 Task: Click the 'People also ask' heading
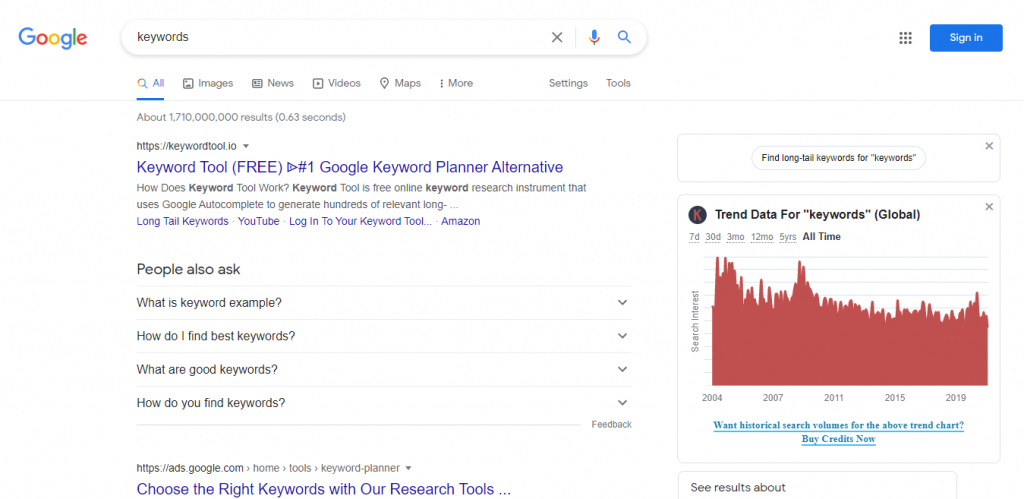189,269
